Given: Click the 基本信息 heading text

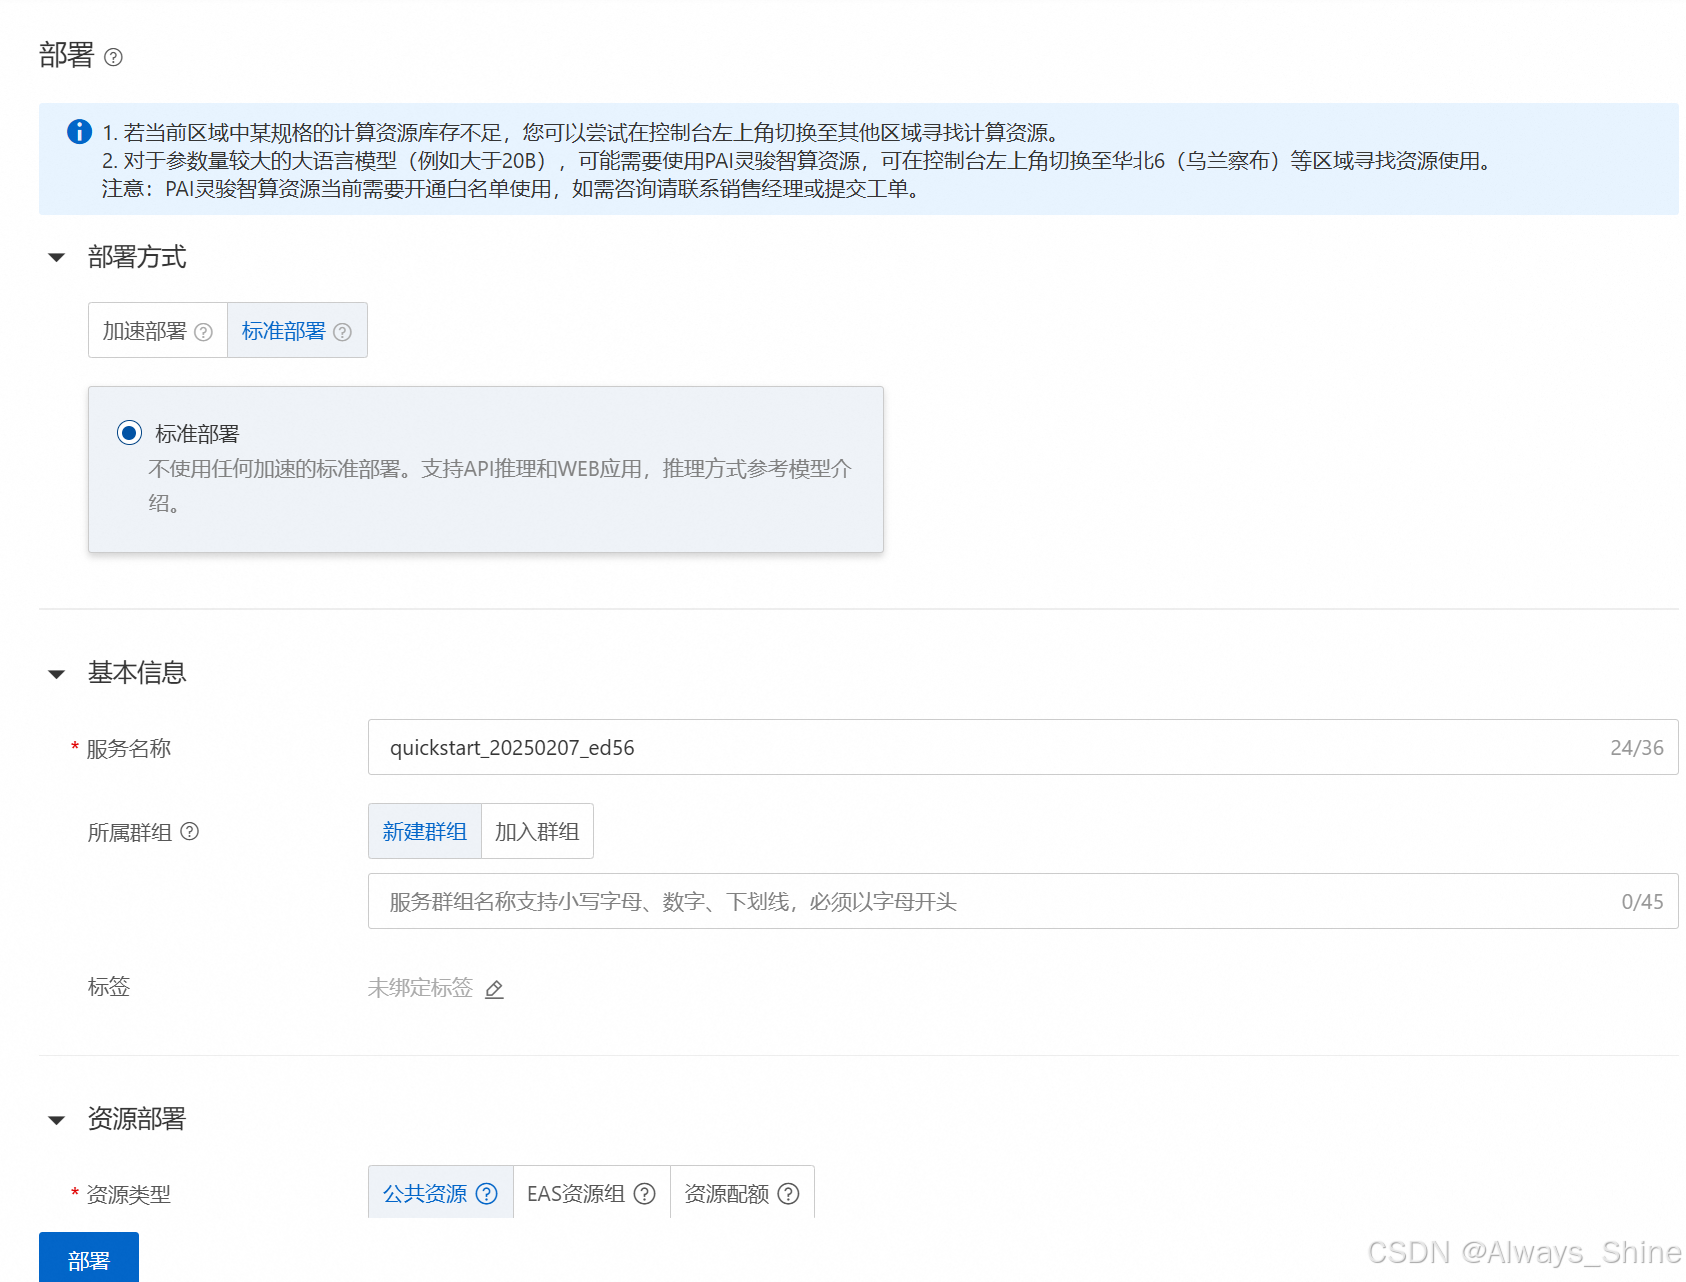Looking at the screenshot, I should click(137, 673).
